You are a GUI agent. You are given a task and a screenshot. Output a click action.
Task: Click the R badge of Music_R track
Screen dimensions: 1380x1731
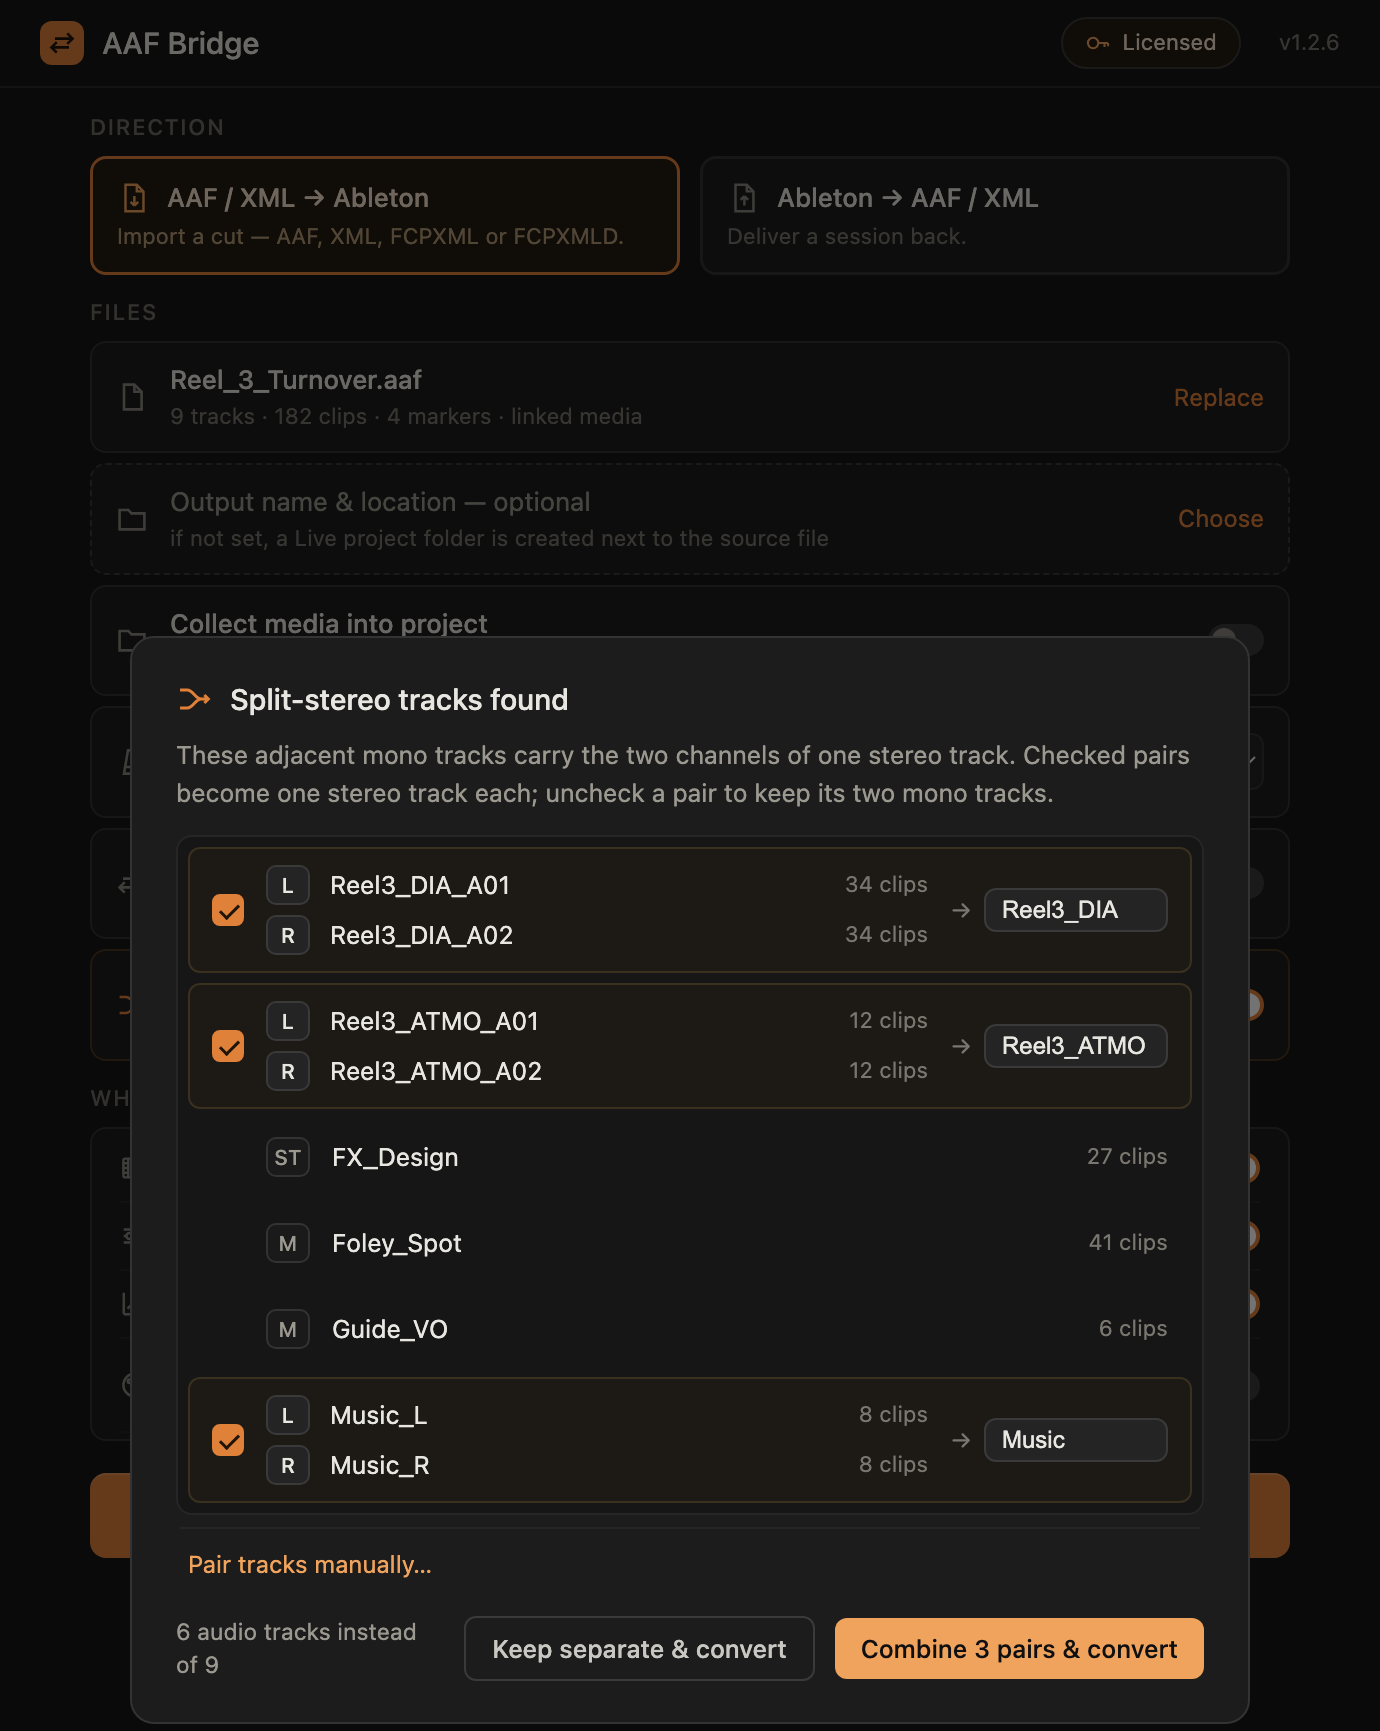288,1465
